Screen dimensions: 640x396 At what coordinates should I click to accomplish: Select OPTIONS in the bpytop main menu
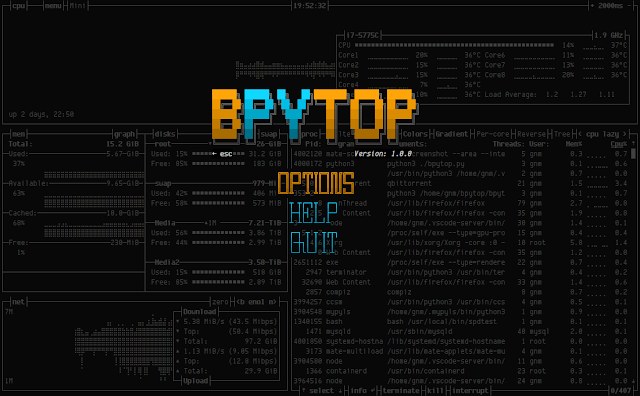pyautogui.click(x=316, y=183)
